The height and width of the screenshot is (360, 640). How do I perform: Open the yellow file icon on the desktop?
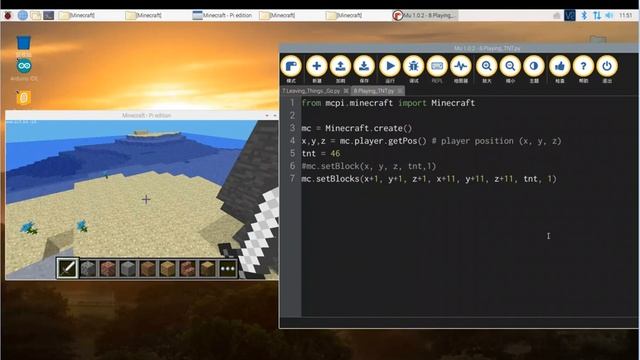click(24, 98)
